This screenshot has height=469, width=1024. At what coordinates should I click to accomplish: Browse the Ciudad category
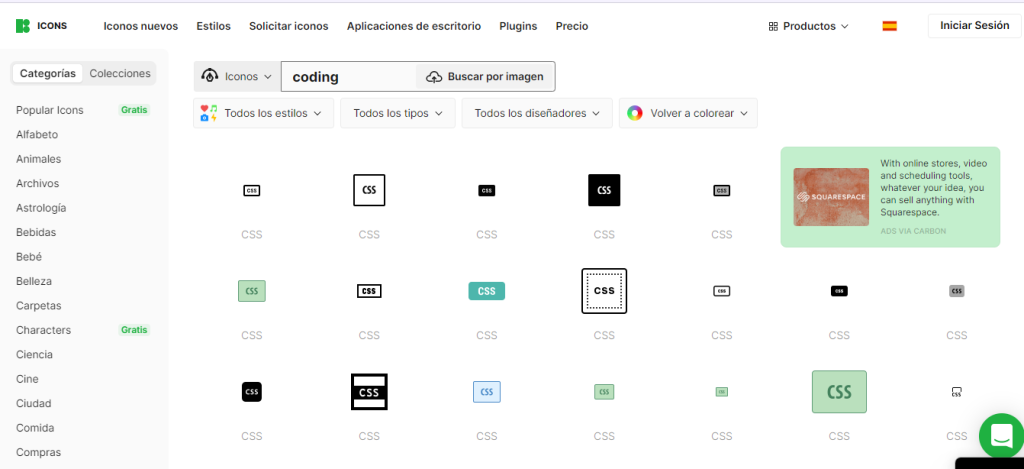pos(34,404)
